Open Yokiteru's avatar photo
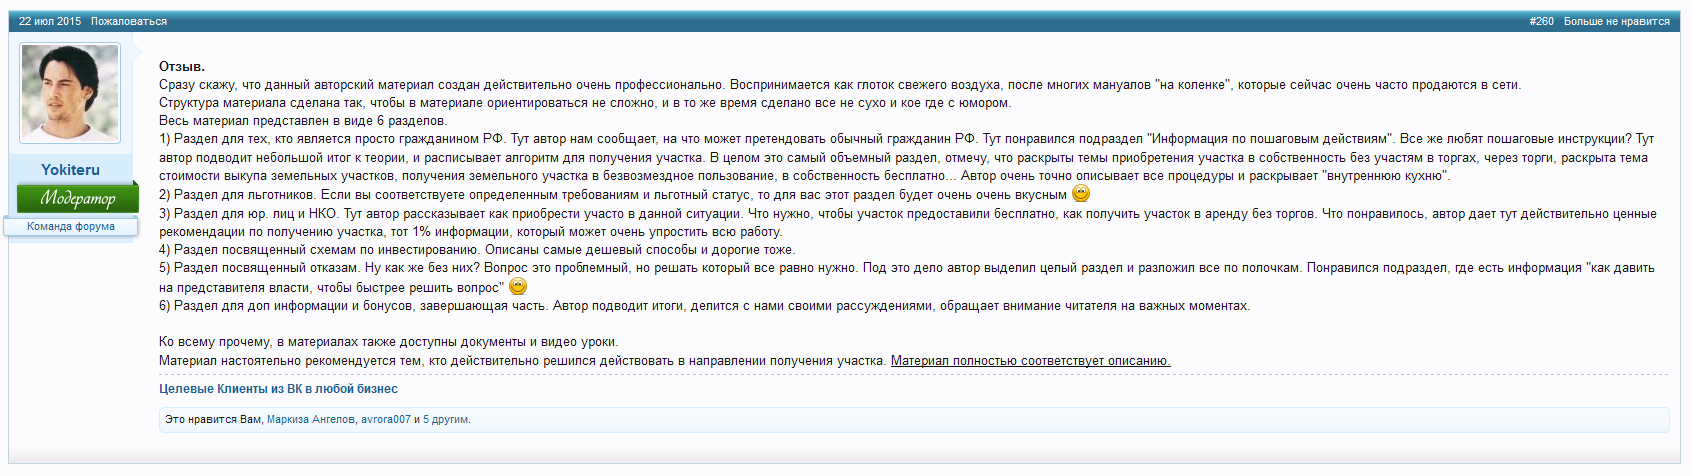Image resolution: width=1692 pixels, height=476 pixels. (x=70, y=93)
